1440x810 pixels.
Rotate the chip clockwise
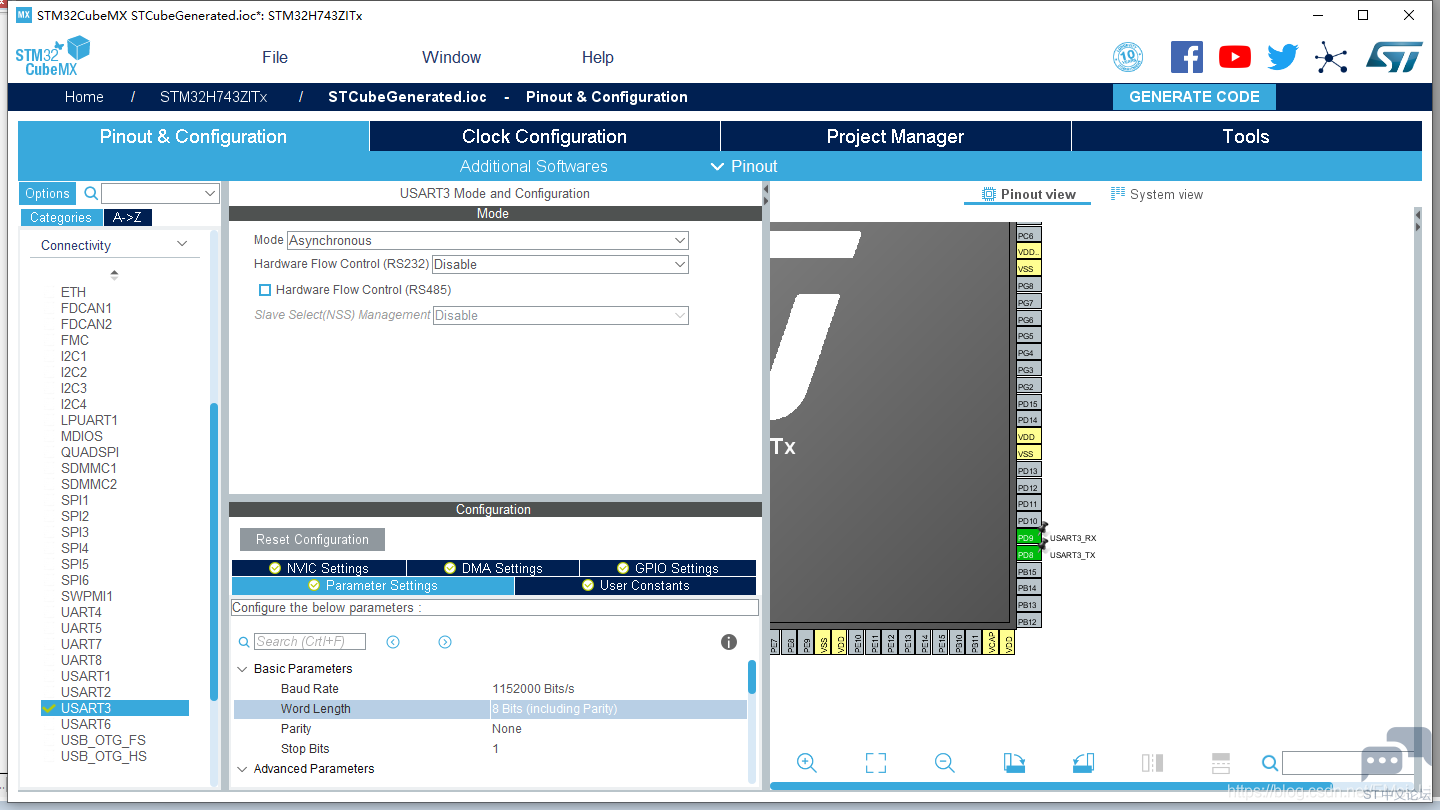pyautogui.click(x=1014, y=763)
